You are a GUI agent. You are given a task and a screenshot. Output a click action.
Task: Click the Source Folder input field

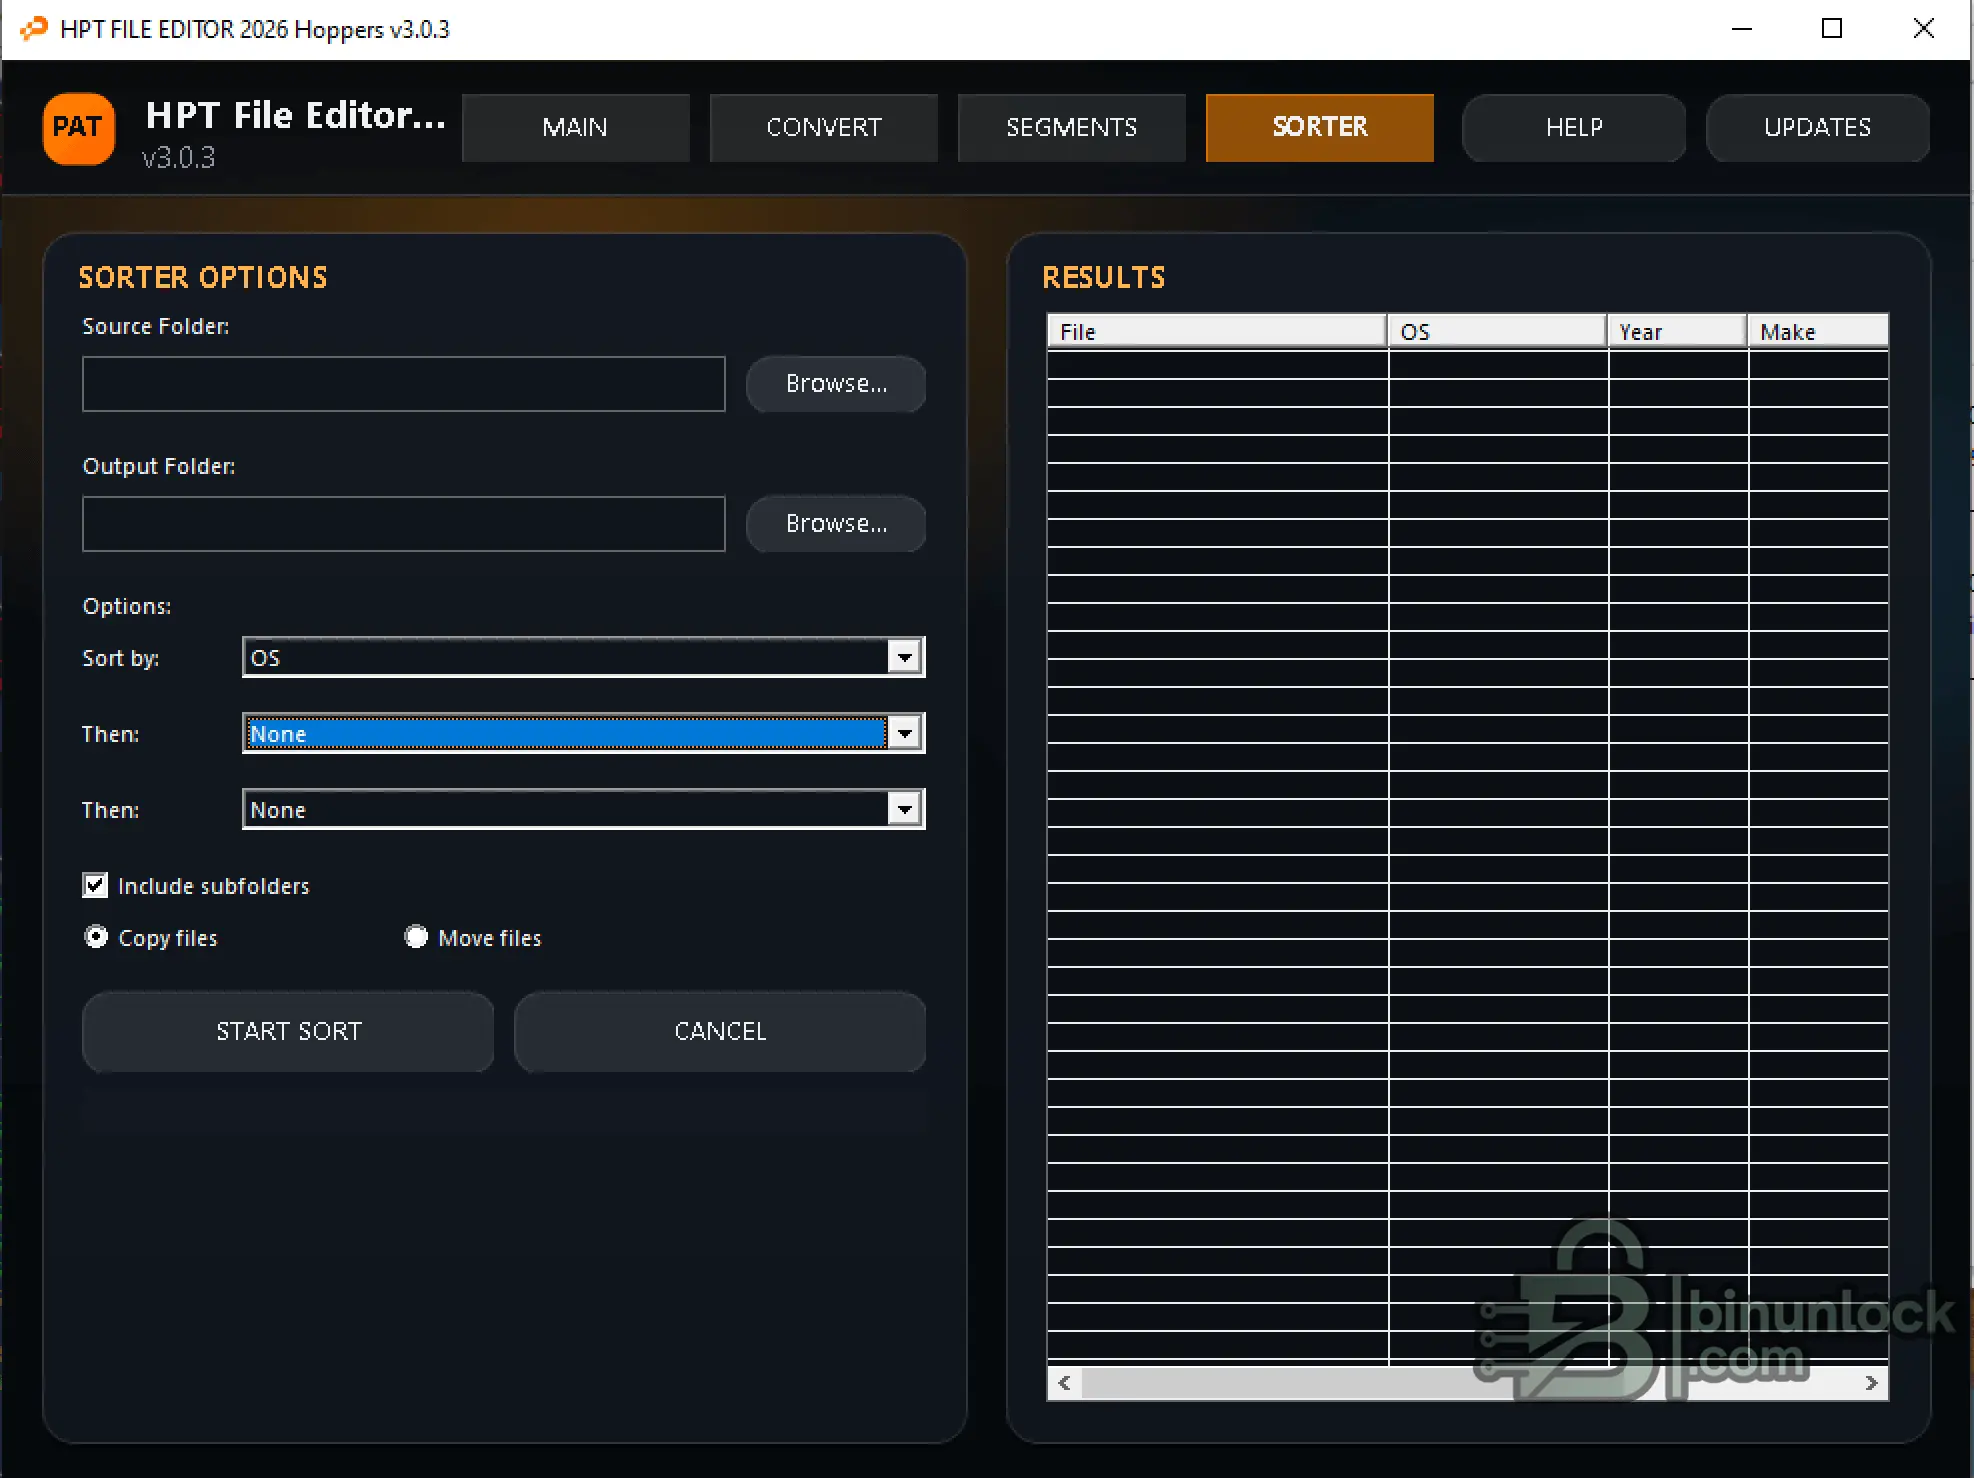(x=403, y=384)
